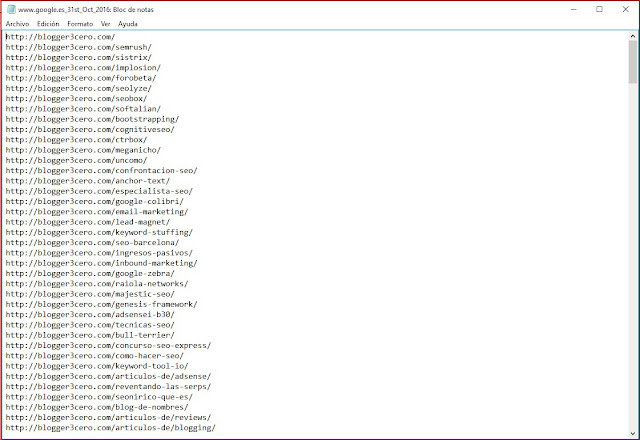Open the Ayuda menu
Viewport: 640px width, 440px height.
coord(128,24)
